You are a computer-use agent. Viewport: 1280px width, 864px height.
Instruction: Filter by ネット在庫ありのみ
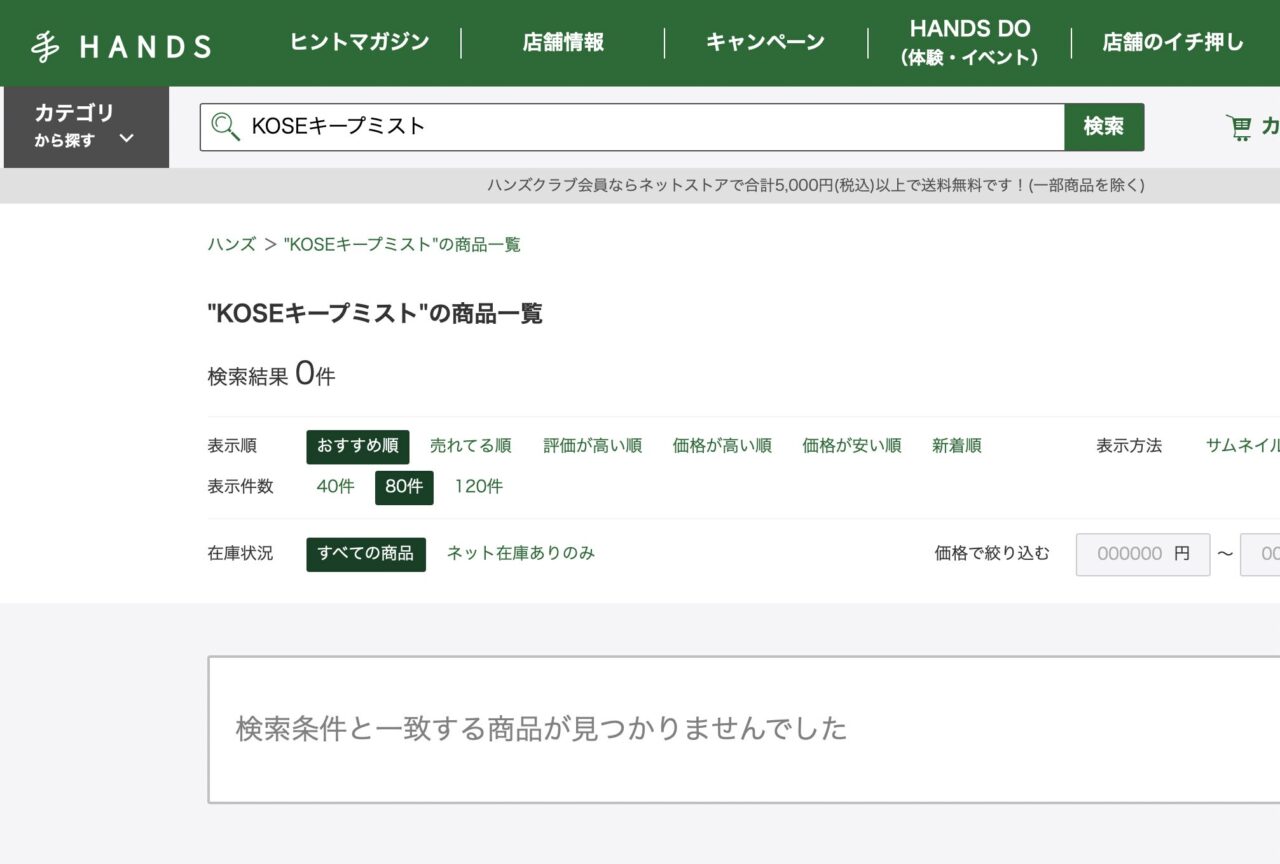point(521,553)
